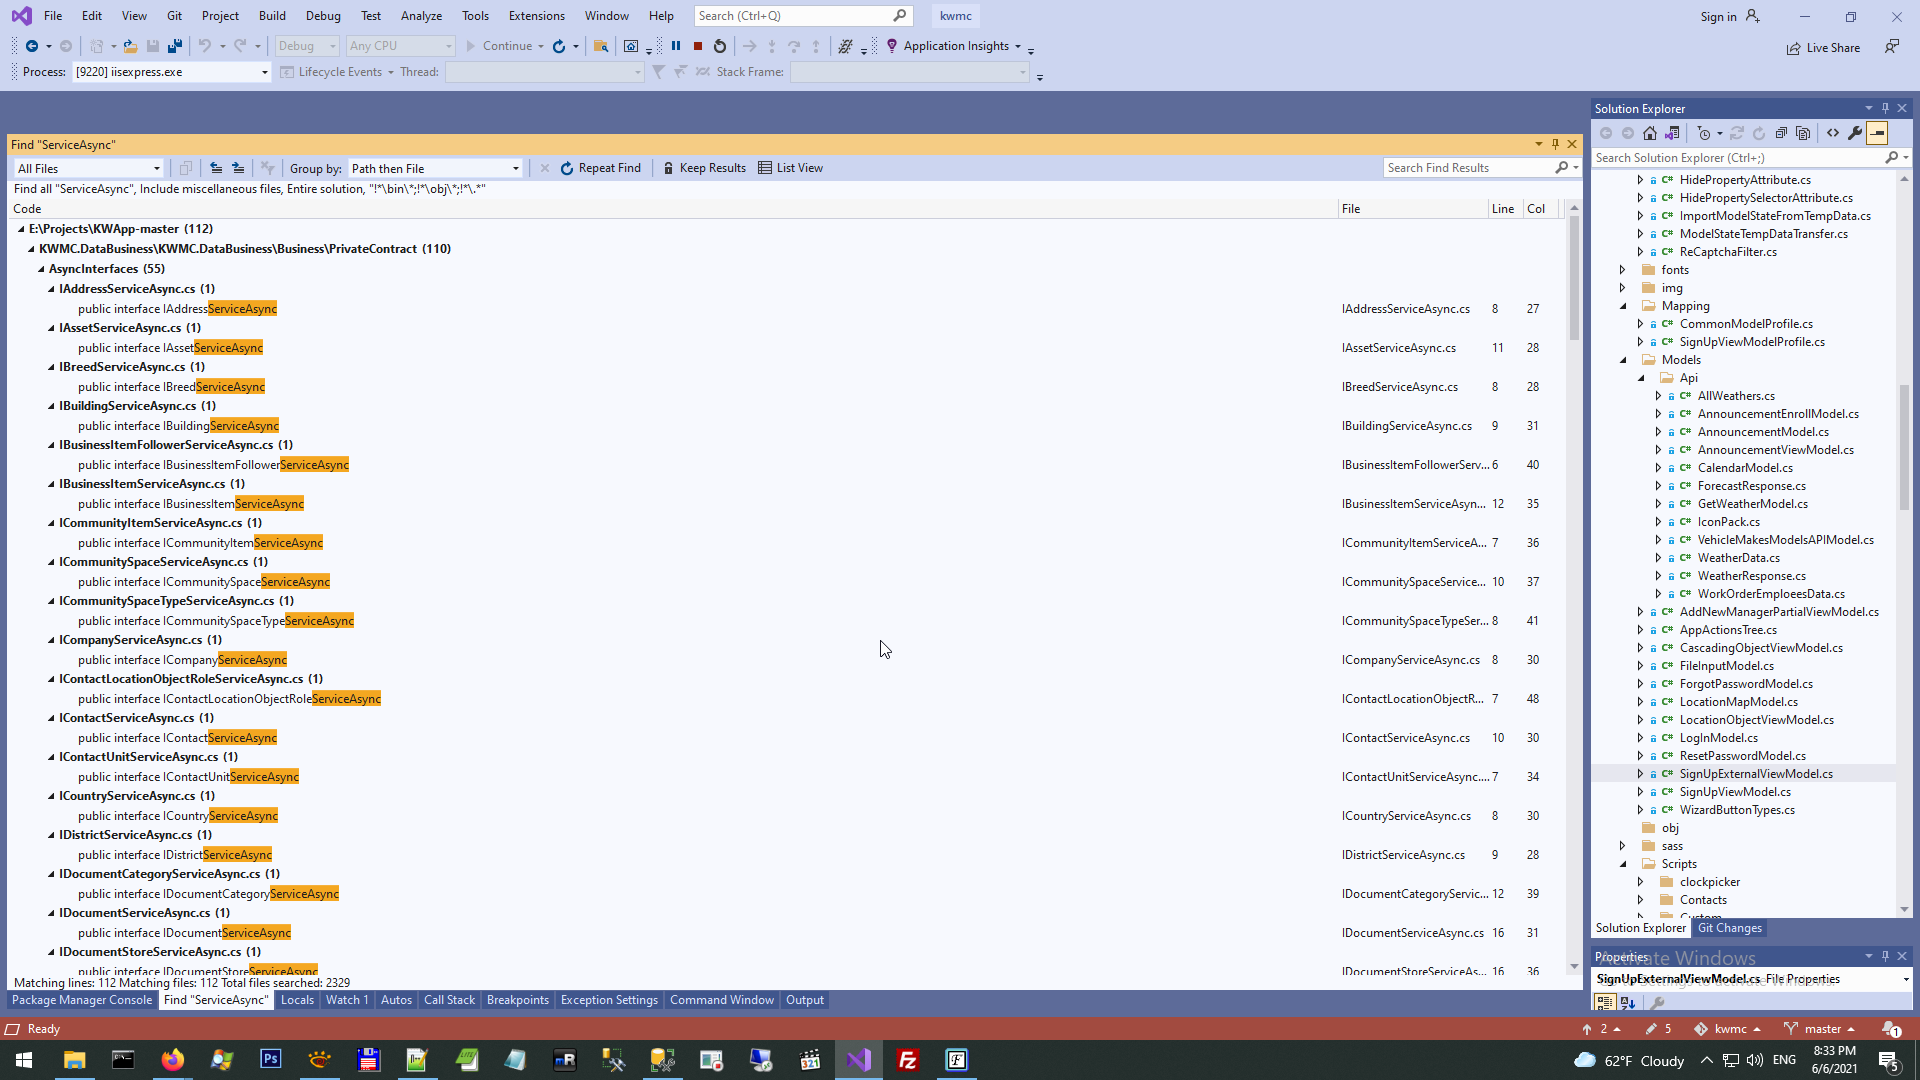Click the View Code icon in Solution Explorer
Screen dimensions: 1920x1080
click(x=1833, y=133)
